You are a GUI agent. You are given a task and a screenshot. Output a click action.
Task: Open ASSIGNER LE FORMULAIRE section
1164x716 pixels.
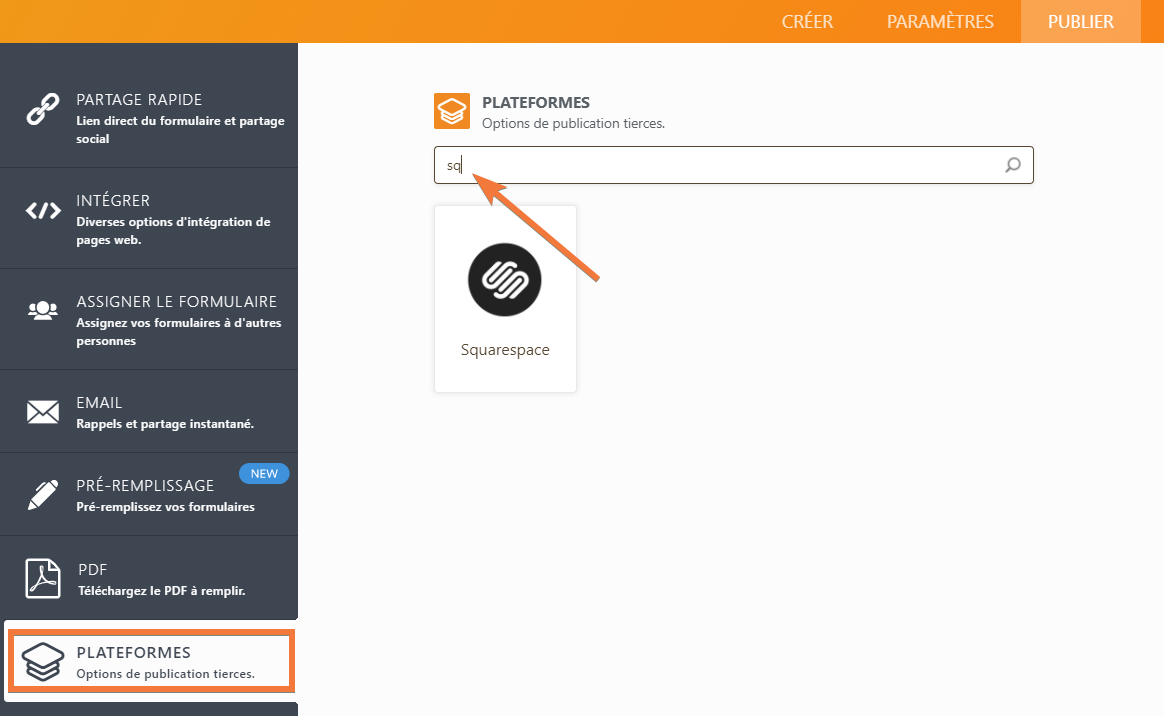click(x=148, y=319)
